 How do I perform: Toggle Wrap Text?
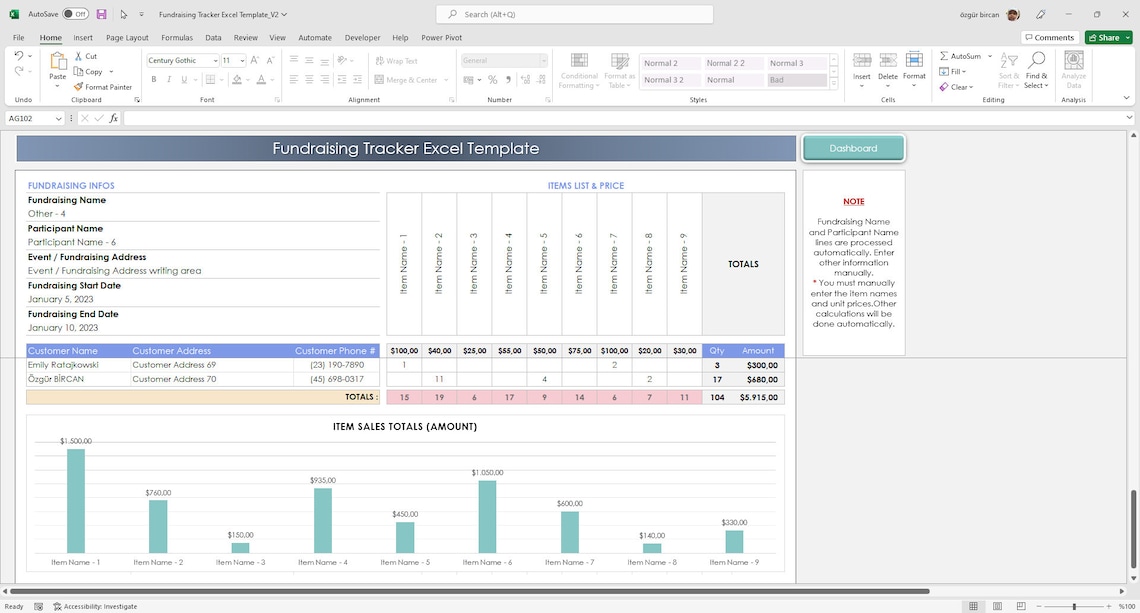point(396,61)
